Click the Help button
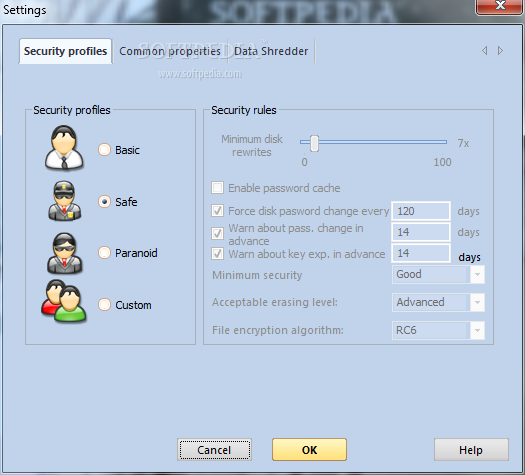 click(x=471, y=450)
